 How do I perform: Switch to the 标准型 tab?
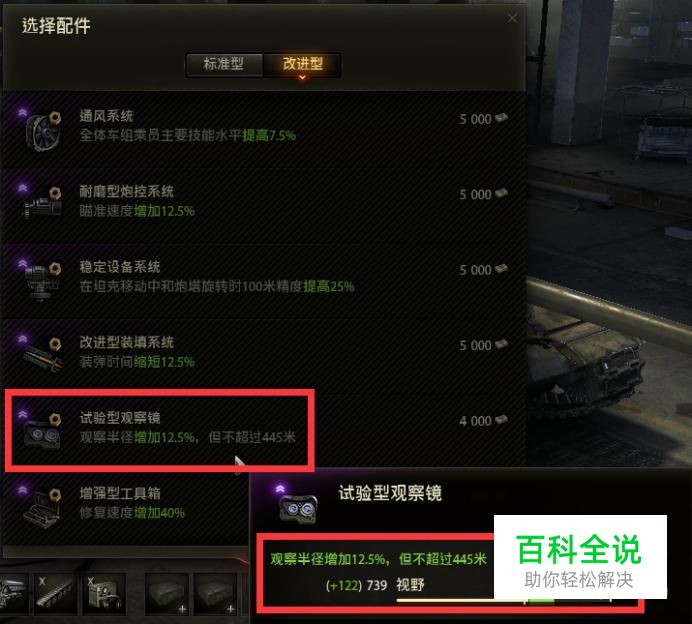224,64
